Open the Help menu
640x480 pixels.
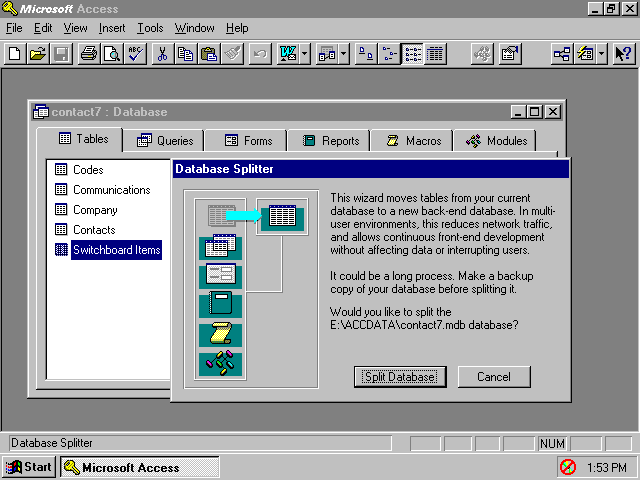coord(237,28)
